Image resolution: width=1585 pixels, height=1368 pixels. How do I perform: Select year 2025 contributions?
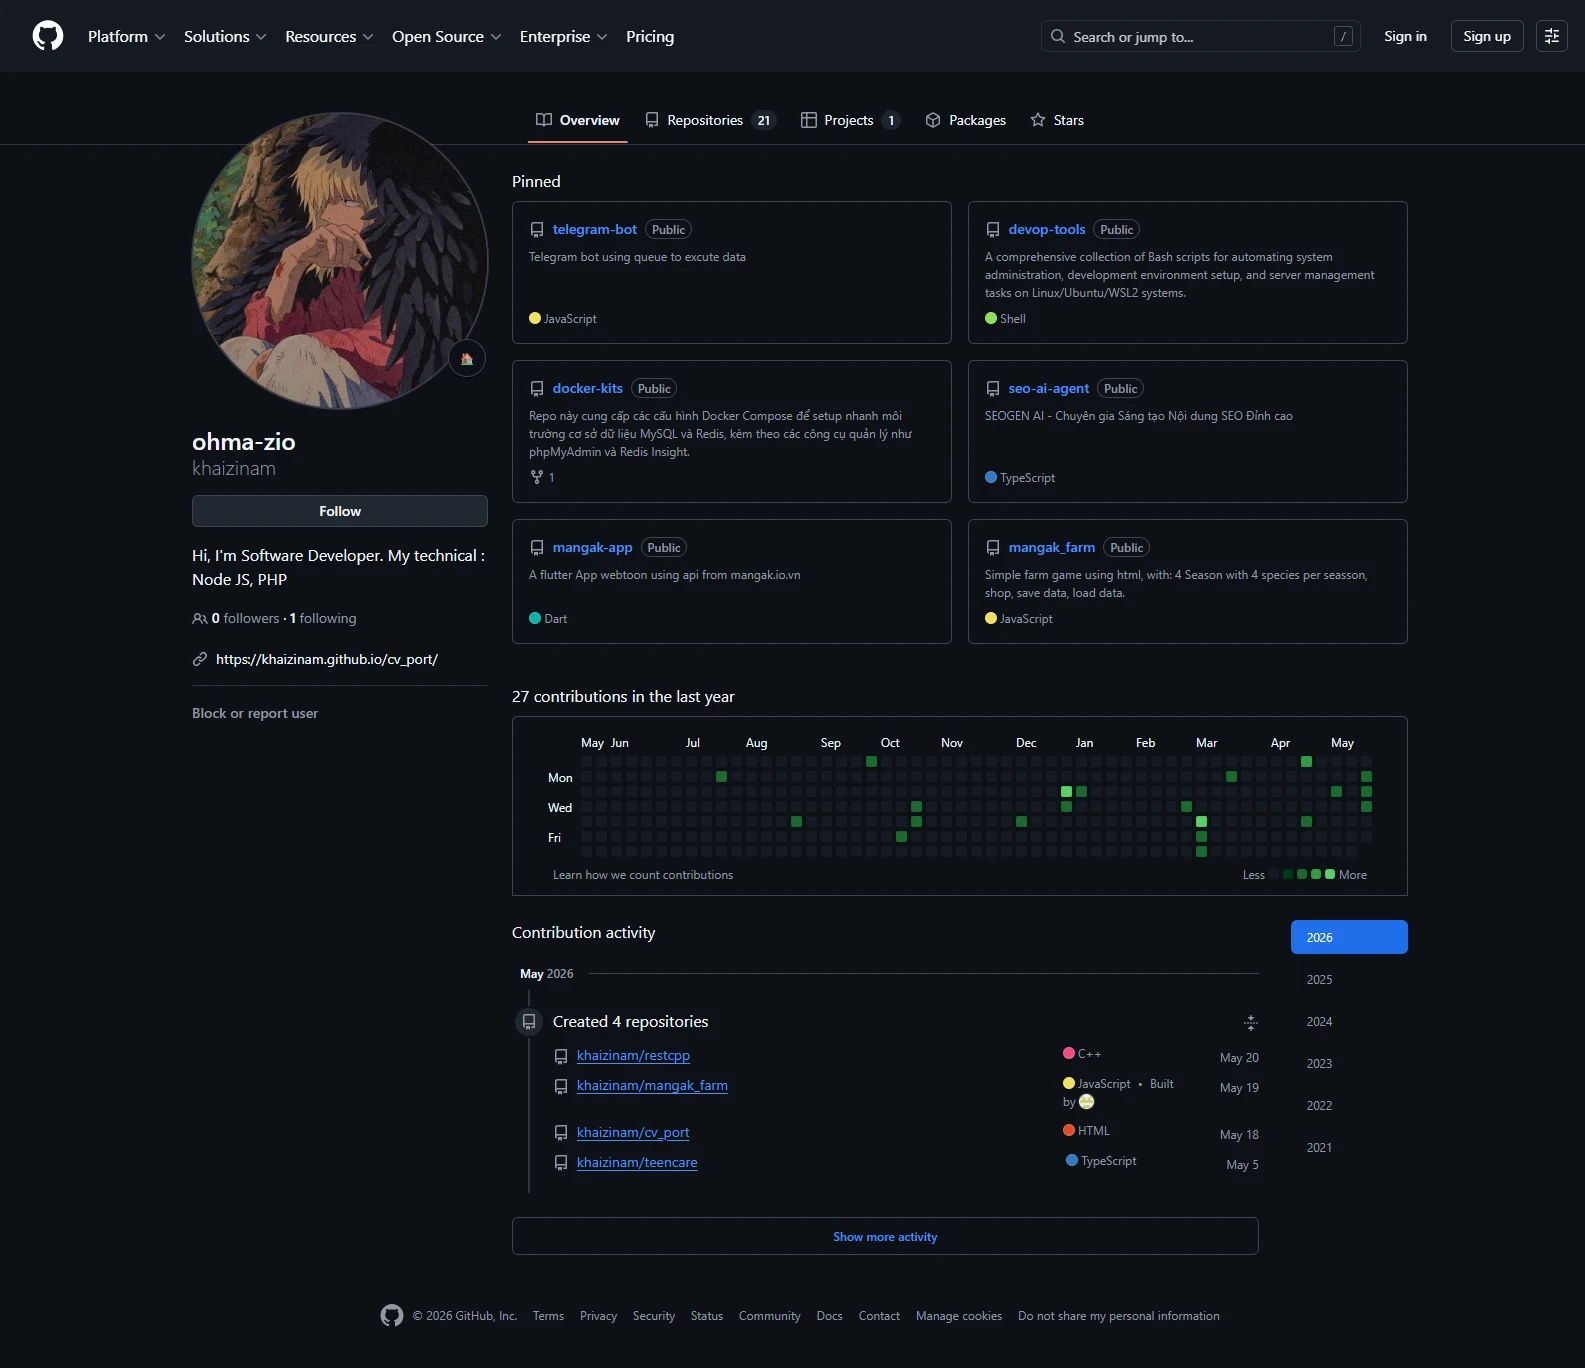pos(1349,979)
